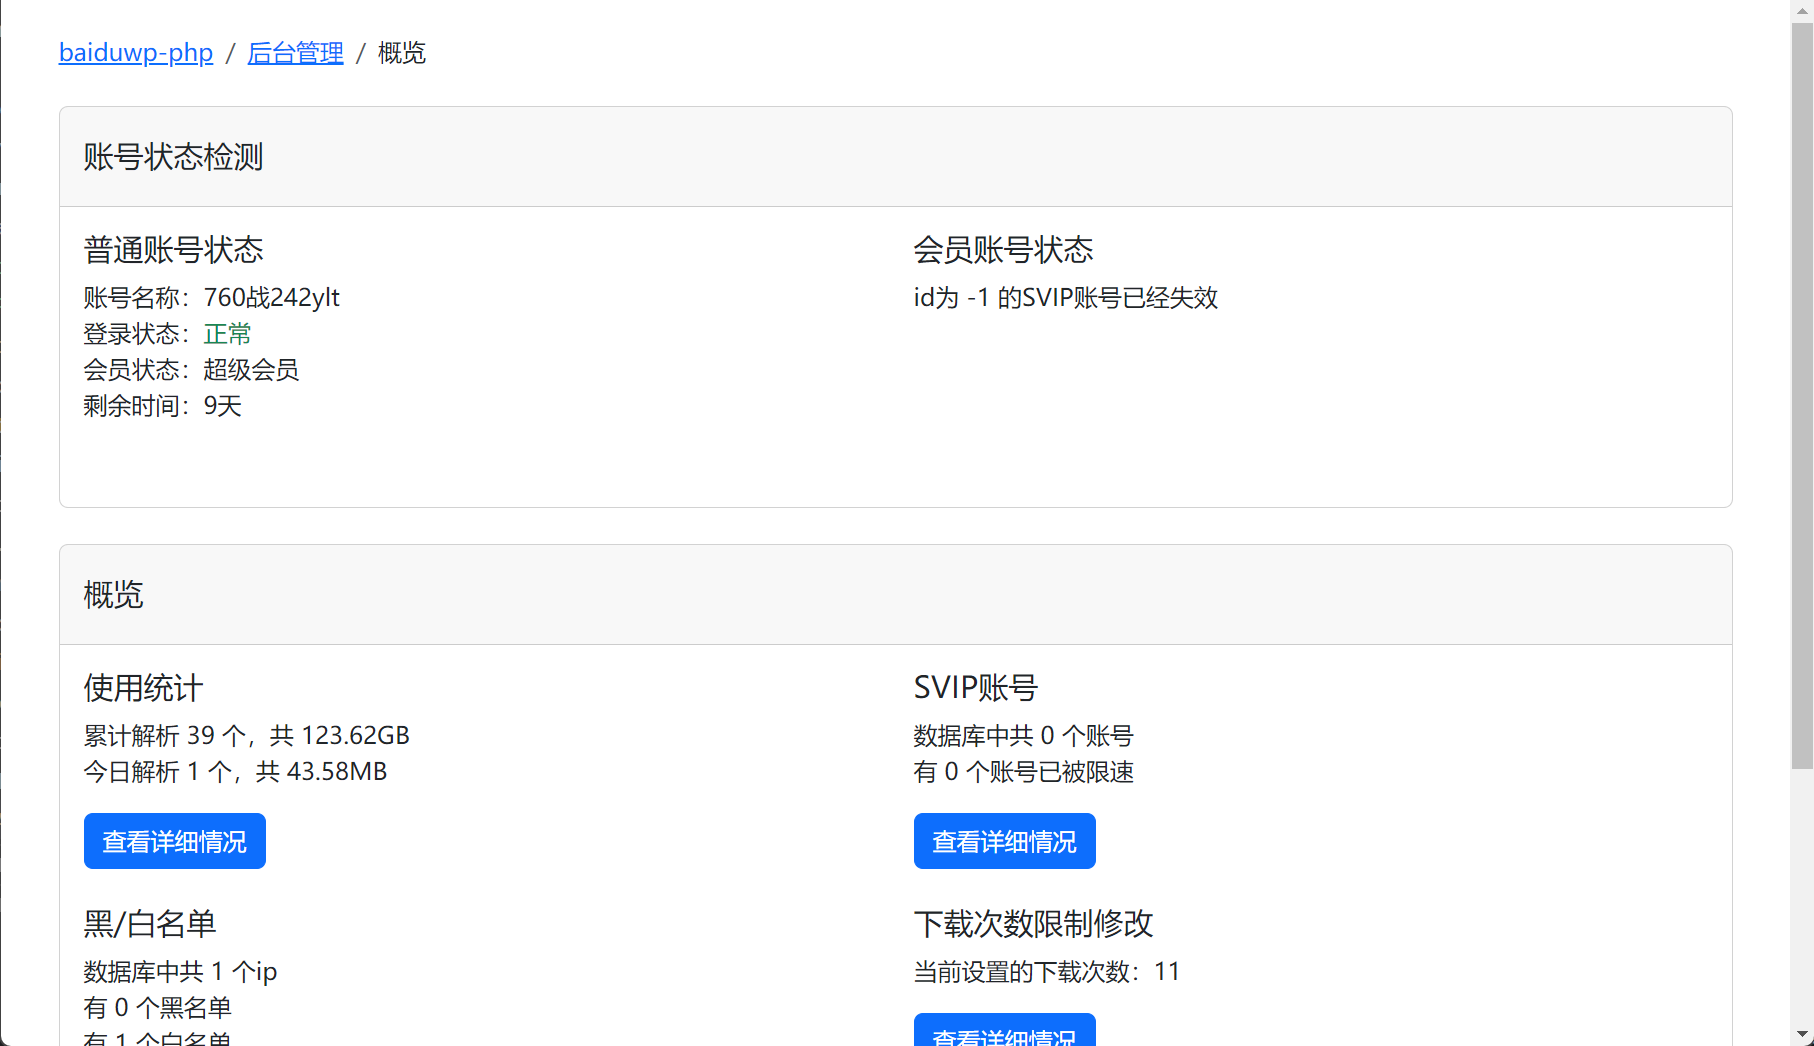
Task: Navigate to 后台管理 via breadcrumb
Action: 295,53
